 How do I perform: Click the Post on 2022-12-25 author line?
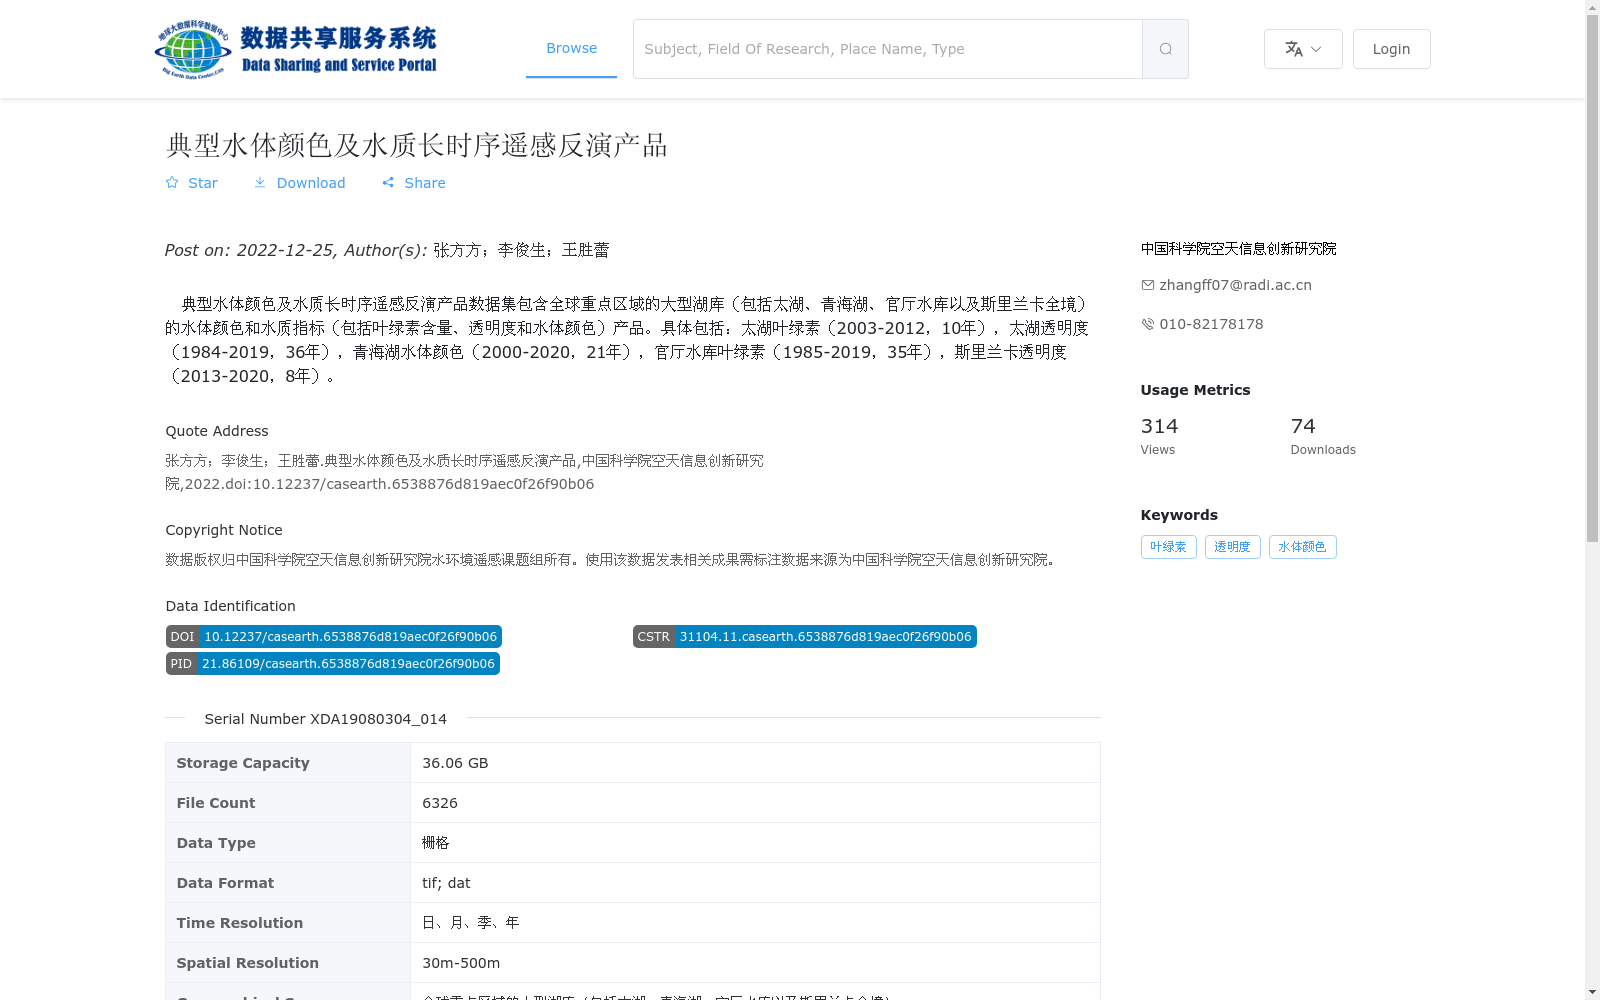click(387, 250)
